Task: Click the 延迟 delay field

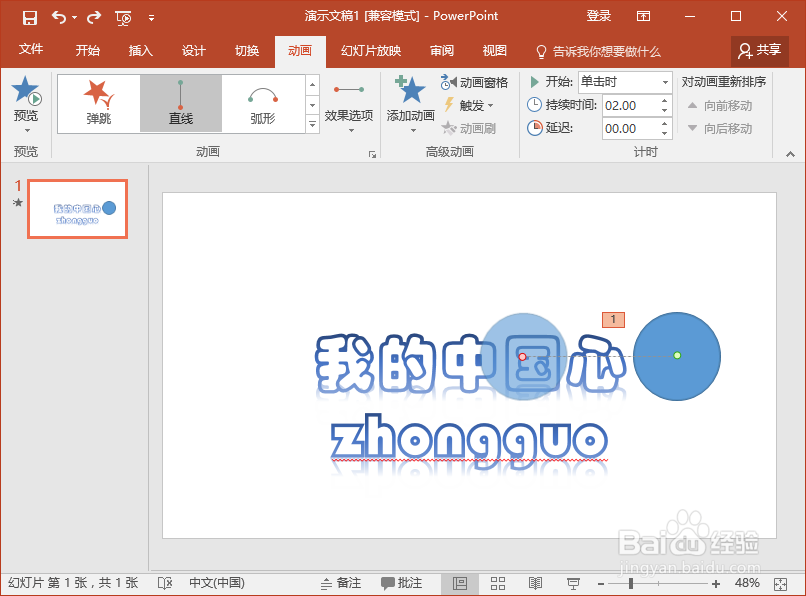Action: tap(630, 129)
